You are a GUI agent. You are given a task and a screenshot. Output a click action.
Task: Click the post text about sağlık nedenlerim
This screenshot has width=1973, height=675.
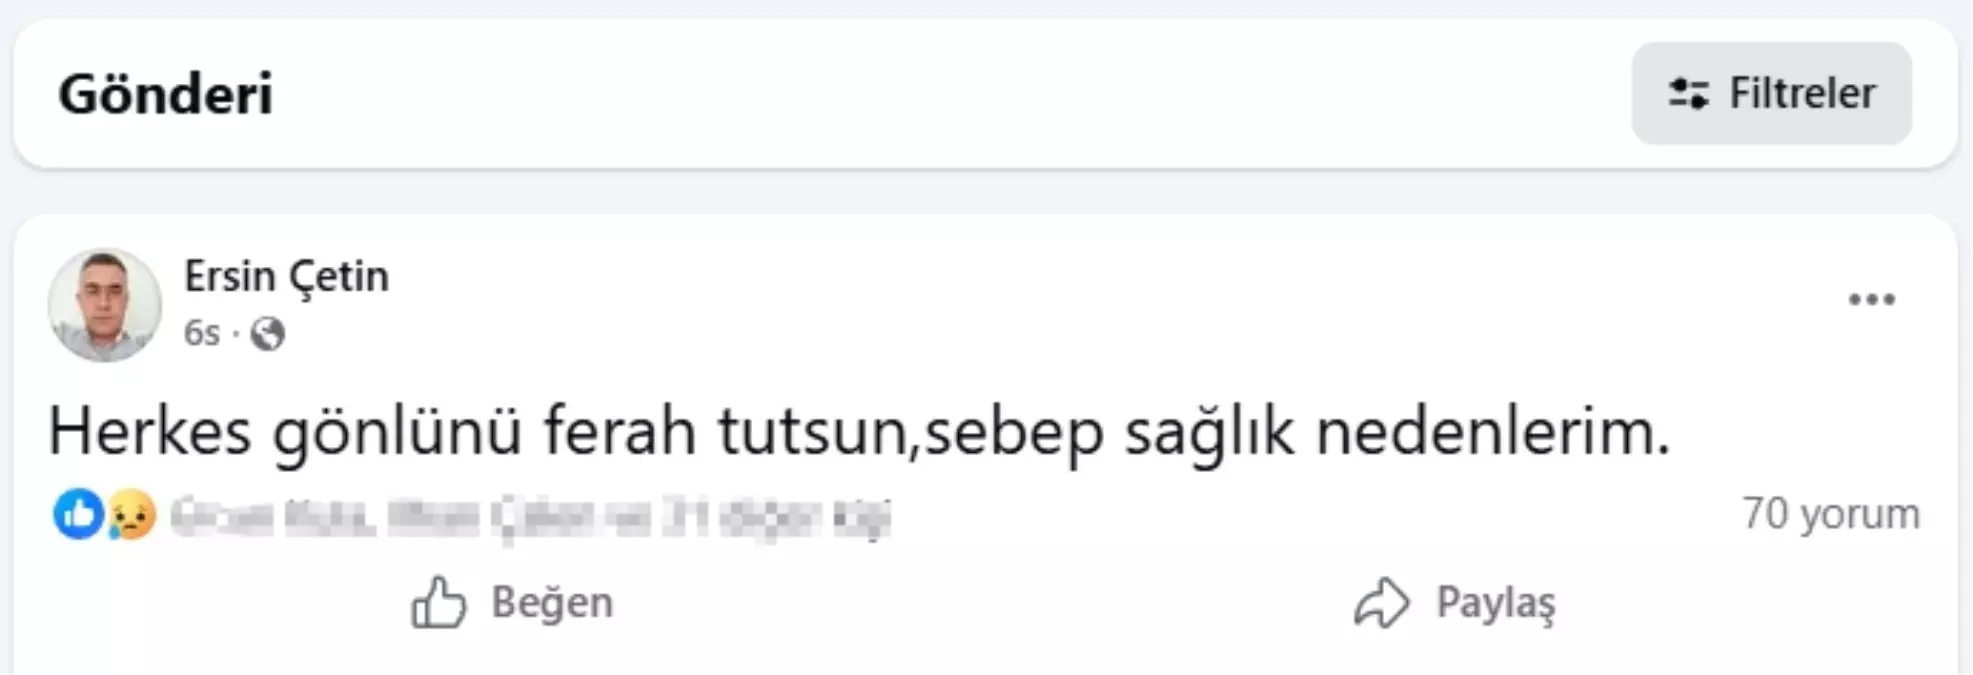tap(860, 432)
